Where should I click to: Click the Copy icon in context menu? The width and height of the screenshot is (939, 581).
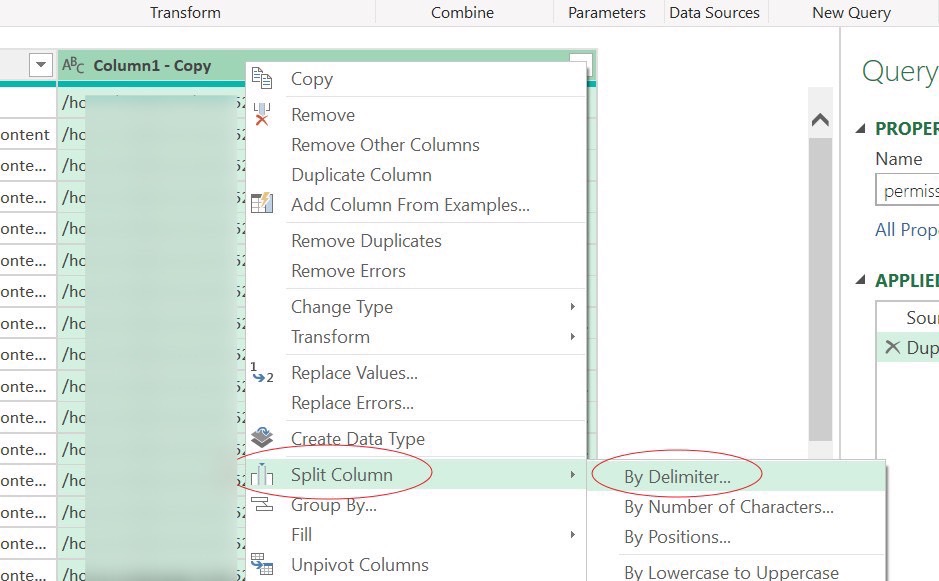[x=262, y=79]
